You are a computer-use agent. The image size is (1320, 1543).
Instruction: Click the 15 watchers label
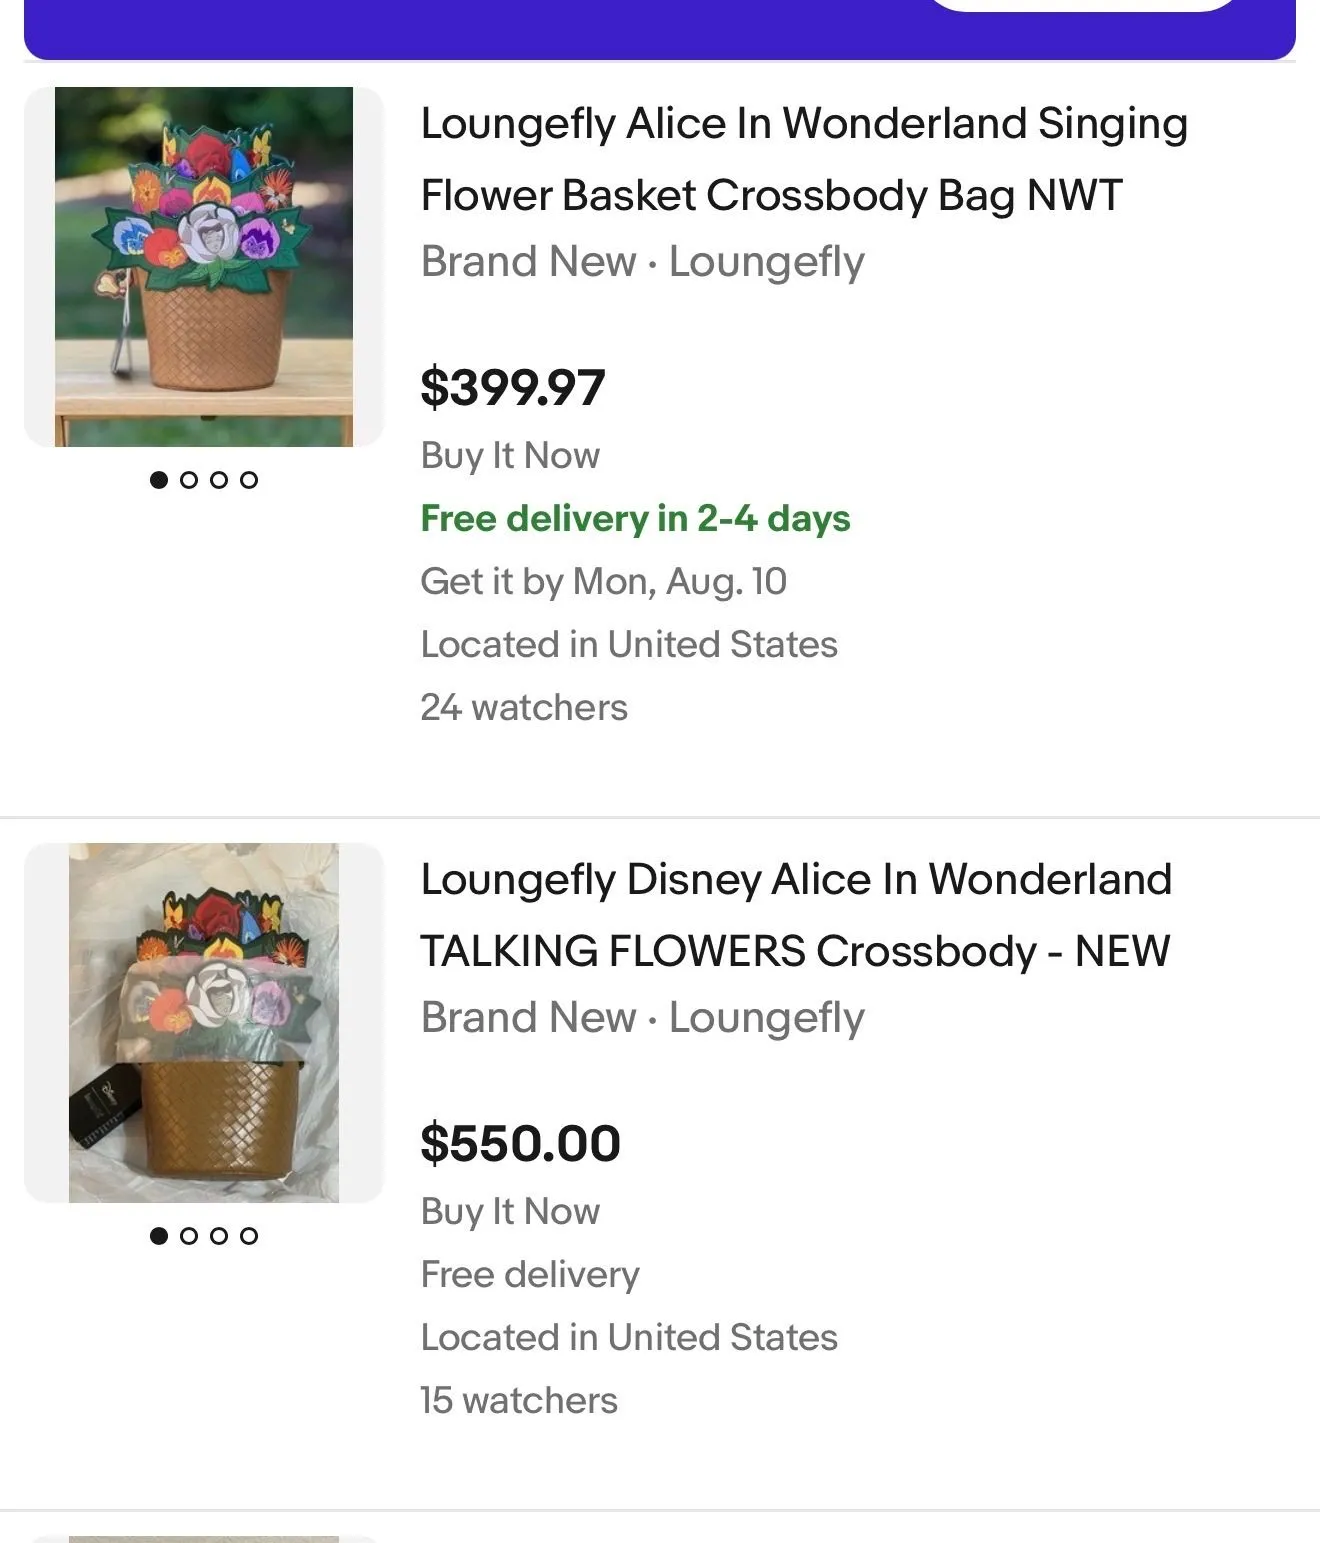pyautogui.click(x=519, y=1401)
